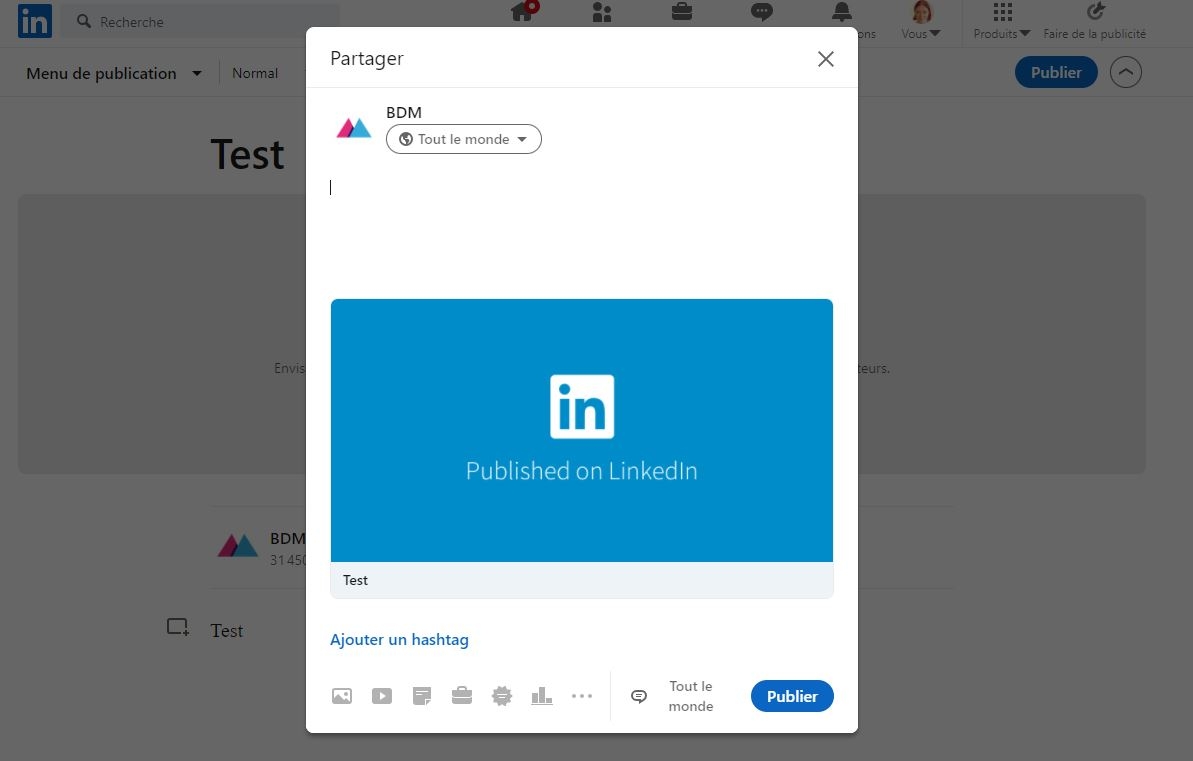The width and height of the screenshot is (1193, 761).
Task: Go to LinkedIn home via house icon
Action: pyautogui.click(x=522, y=13)
